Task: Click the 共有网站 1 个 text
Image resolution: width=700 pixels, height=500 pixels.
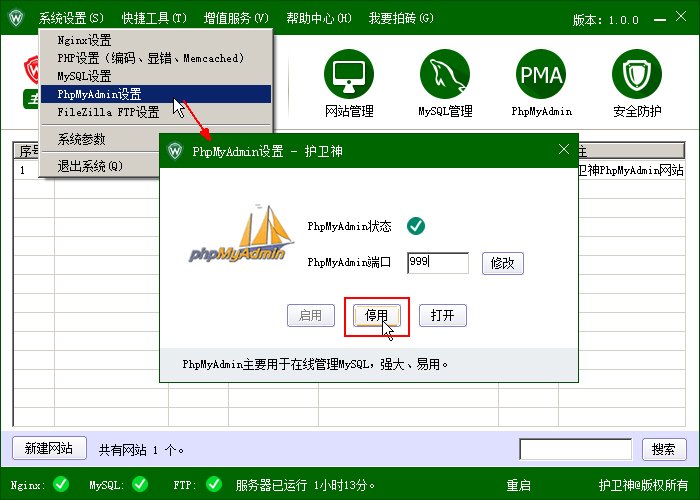Action: [141, 450]
